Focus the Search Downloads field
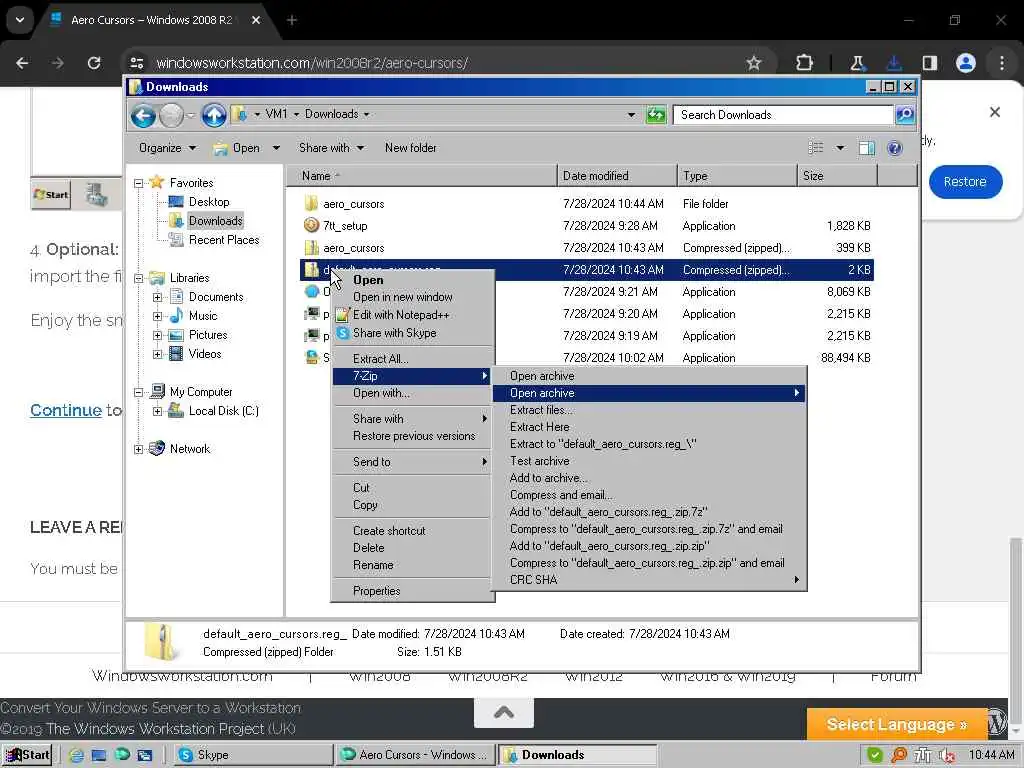This screenshot has height=768, width=1024. point(783,115)
